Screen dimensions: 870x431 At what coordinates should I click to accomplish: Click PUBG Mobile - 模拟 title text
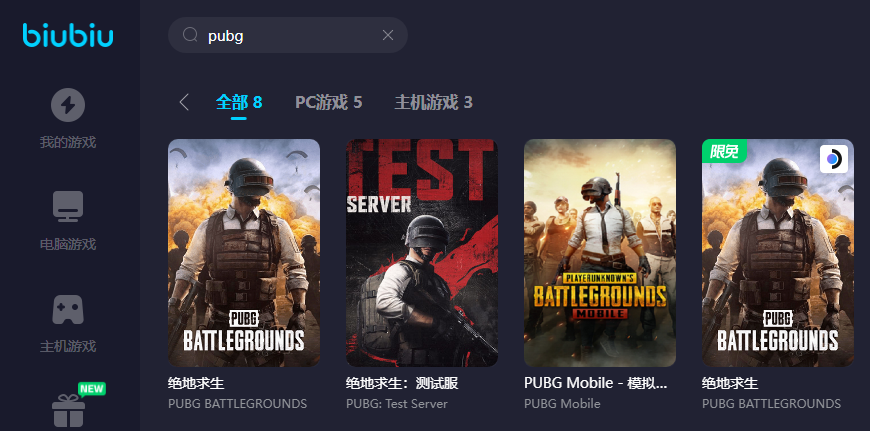[x=595, y=383]
